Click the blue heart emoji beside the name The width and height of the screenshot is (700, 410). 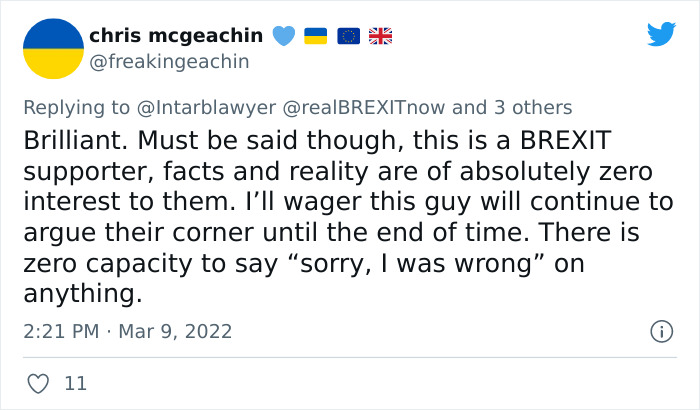coord(284,36)
